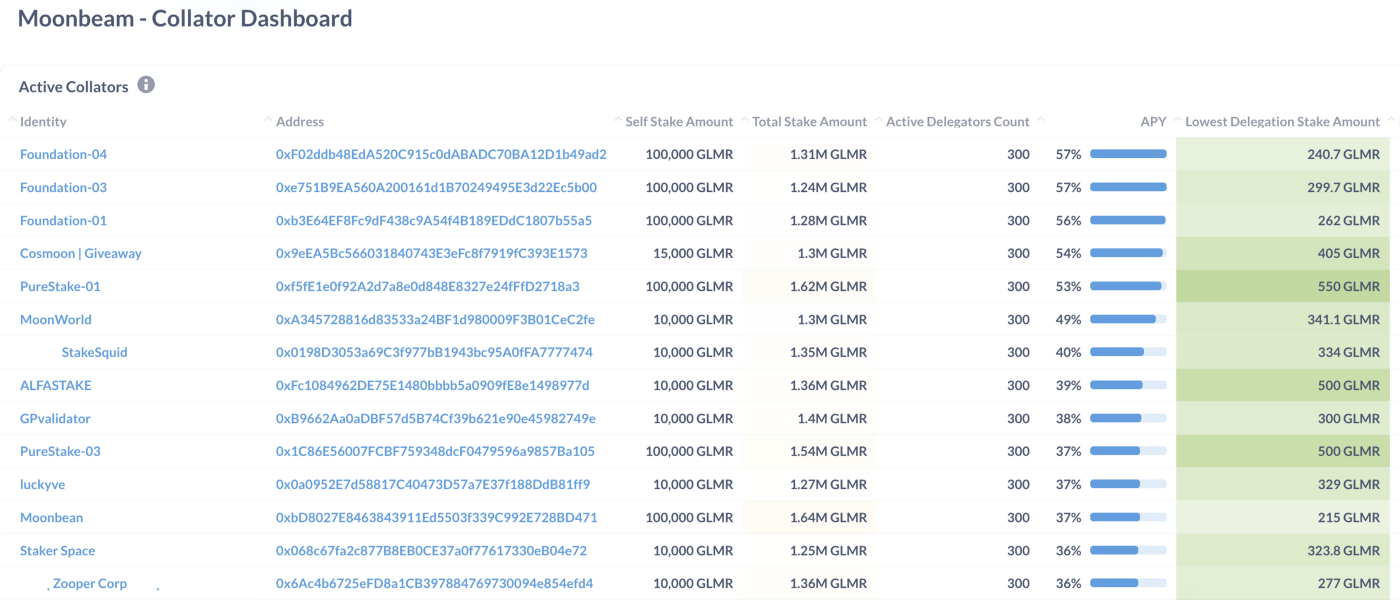Screen dimensions: 1400x600
Task: Click the Moonbeam - Collator Dashboard title
Action: pyautogui.click(x=185, y=18)
